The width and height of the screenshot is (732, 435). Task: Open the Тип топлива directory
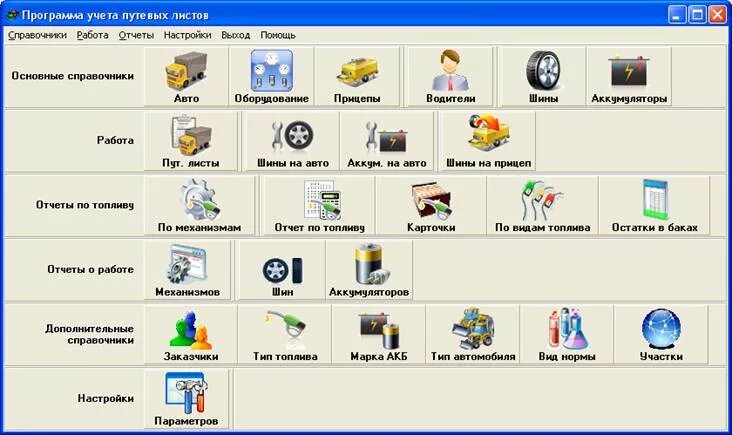point(285,334)
